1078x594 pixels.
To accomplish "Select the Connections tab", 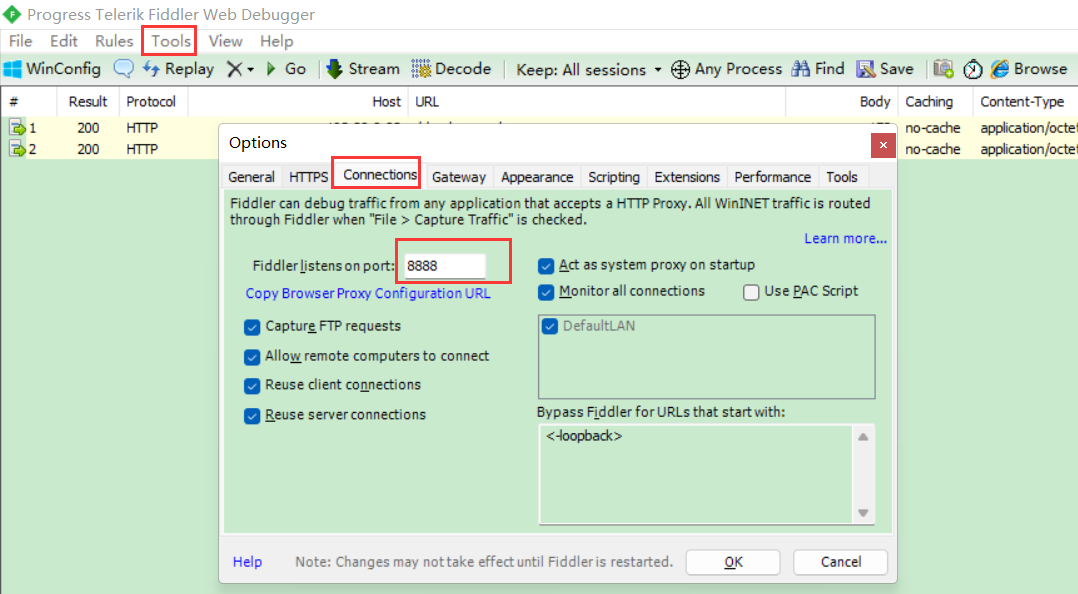I will pyautogui.click(x=380, y=175).
